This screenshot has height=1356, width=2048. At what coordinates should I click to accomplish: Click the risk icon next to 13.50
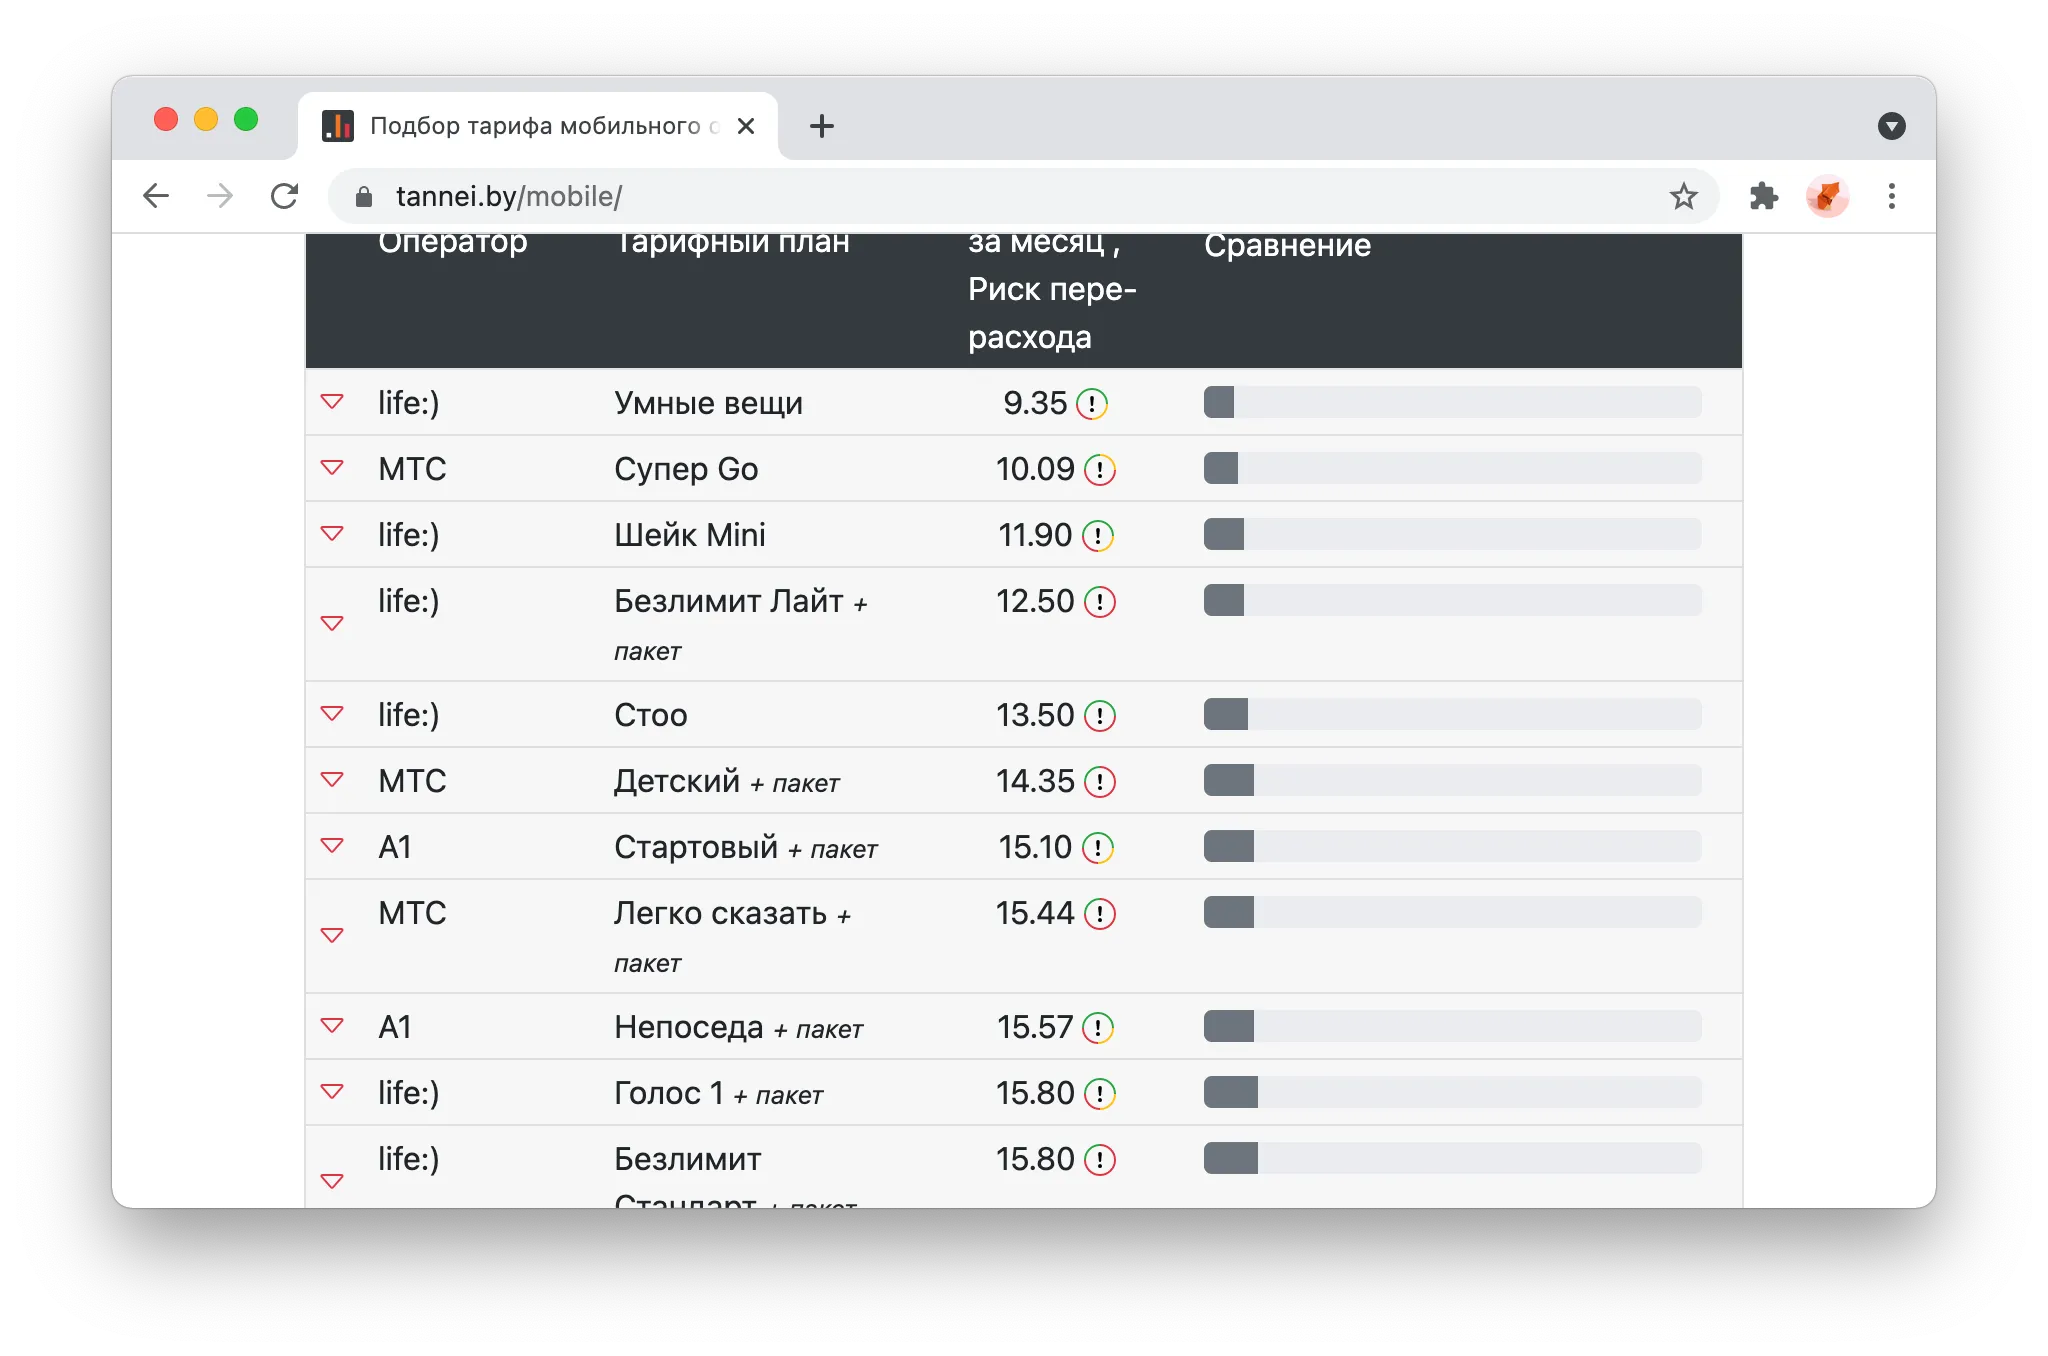tap(1100, 716)
